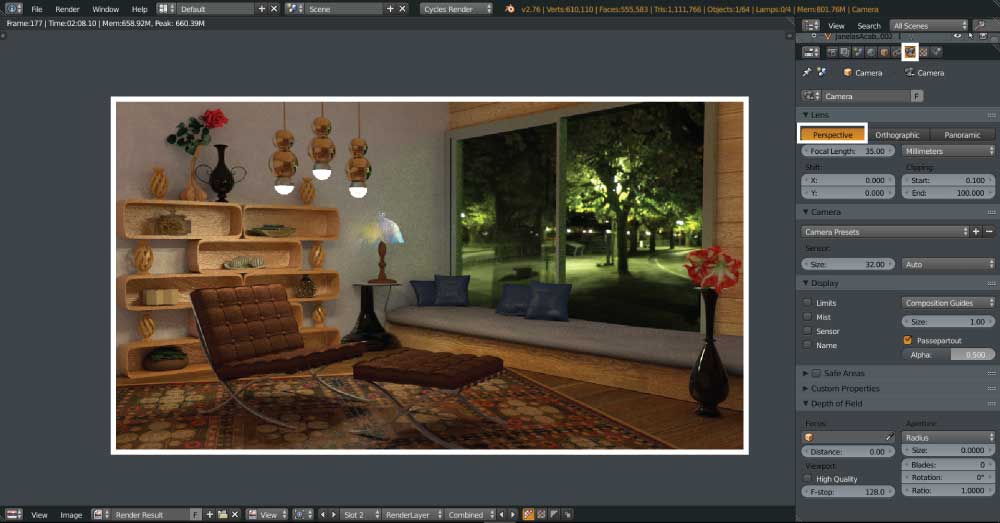
Task: Open the camera data properties tab
Action: pos(910,52)
